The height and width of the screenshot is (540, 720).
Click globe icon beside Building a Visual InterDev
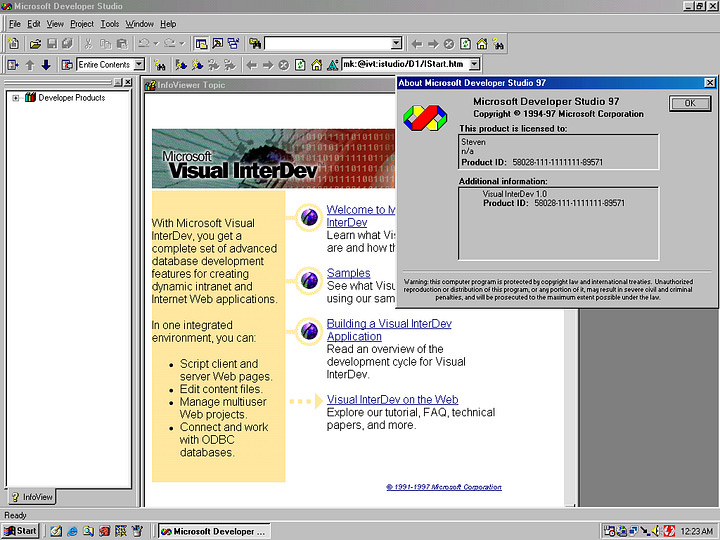point(309,331)
